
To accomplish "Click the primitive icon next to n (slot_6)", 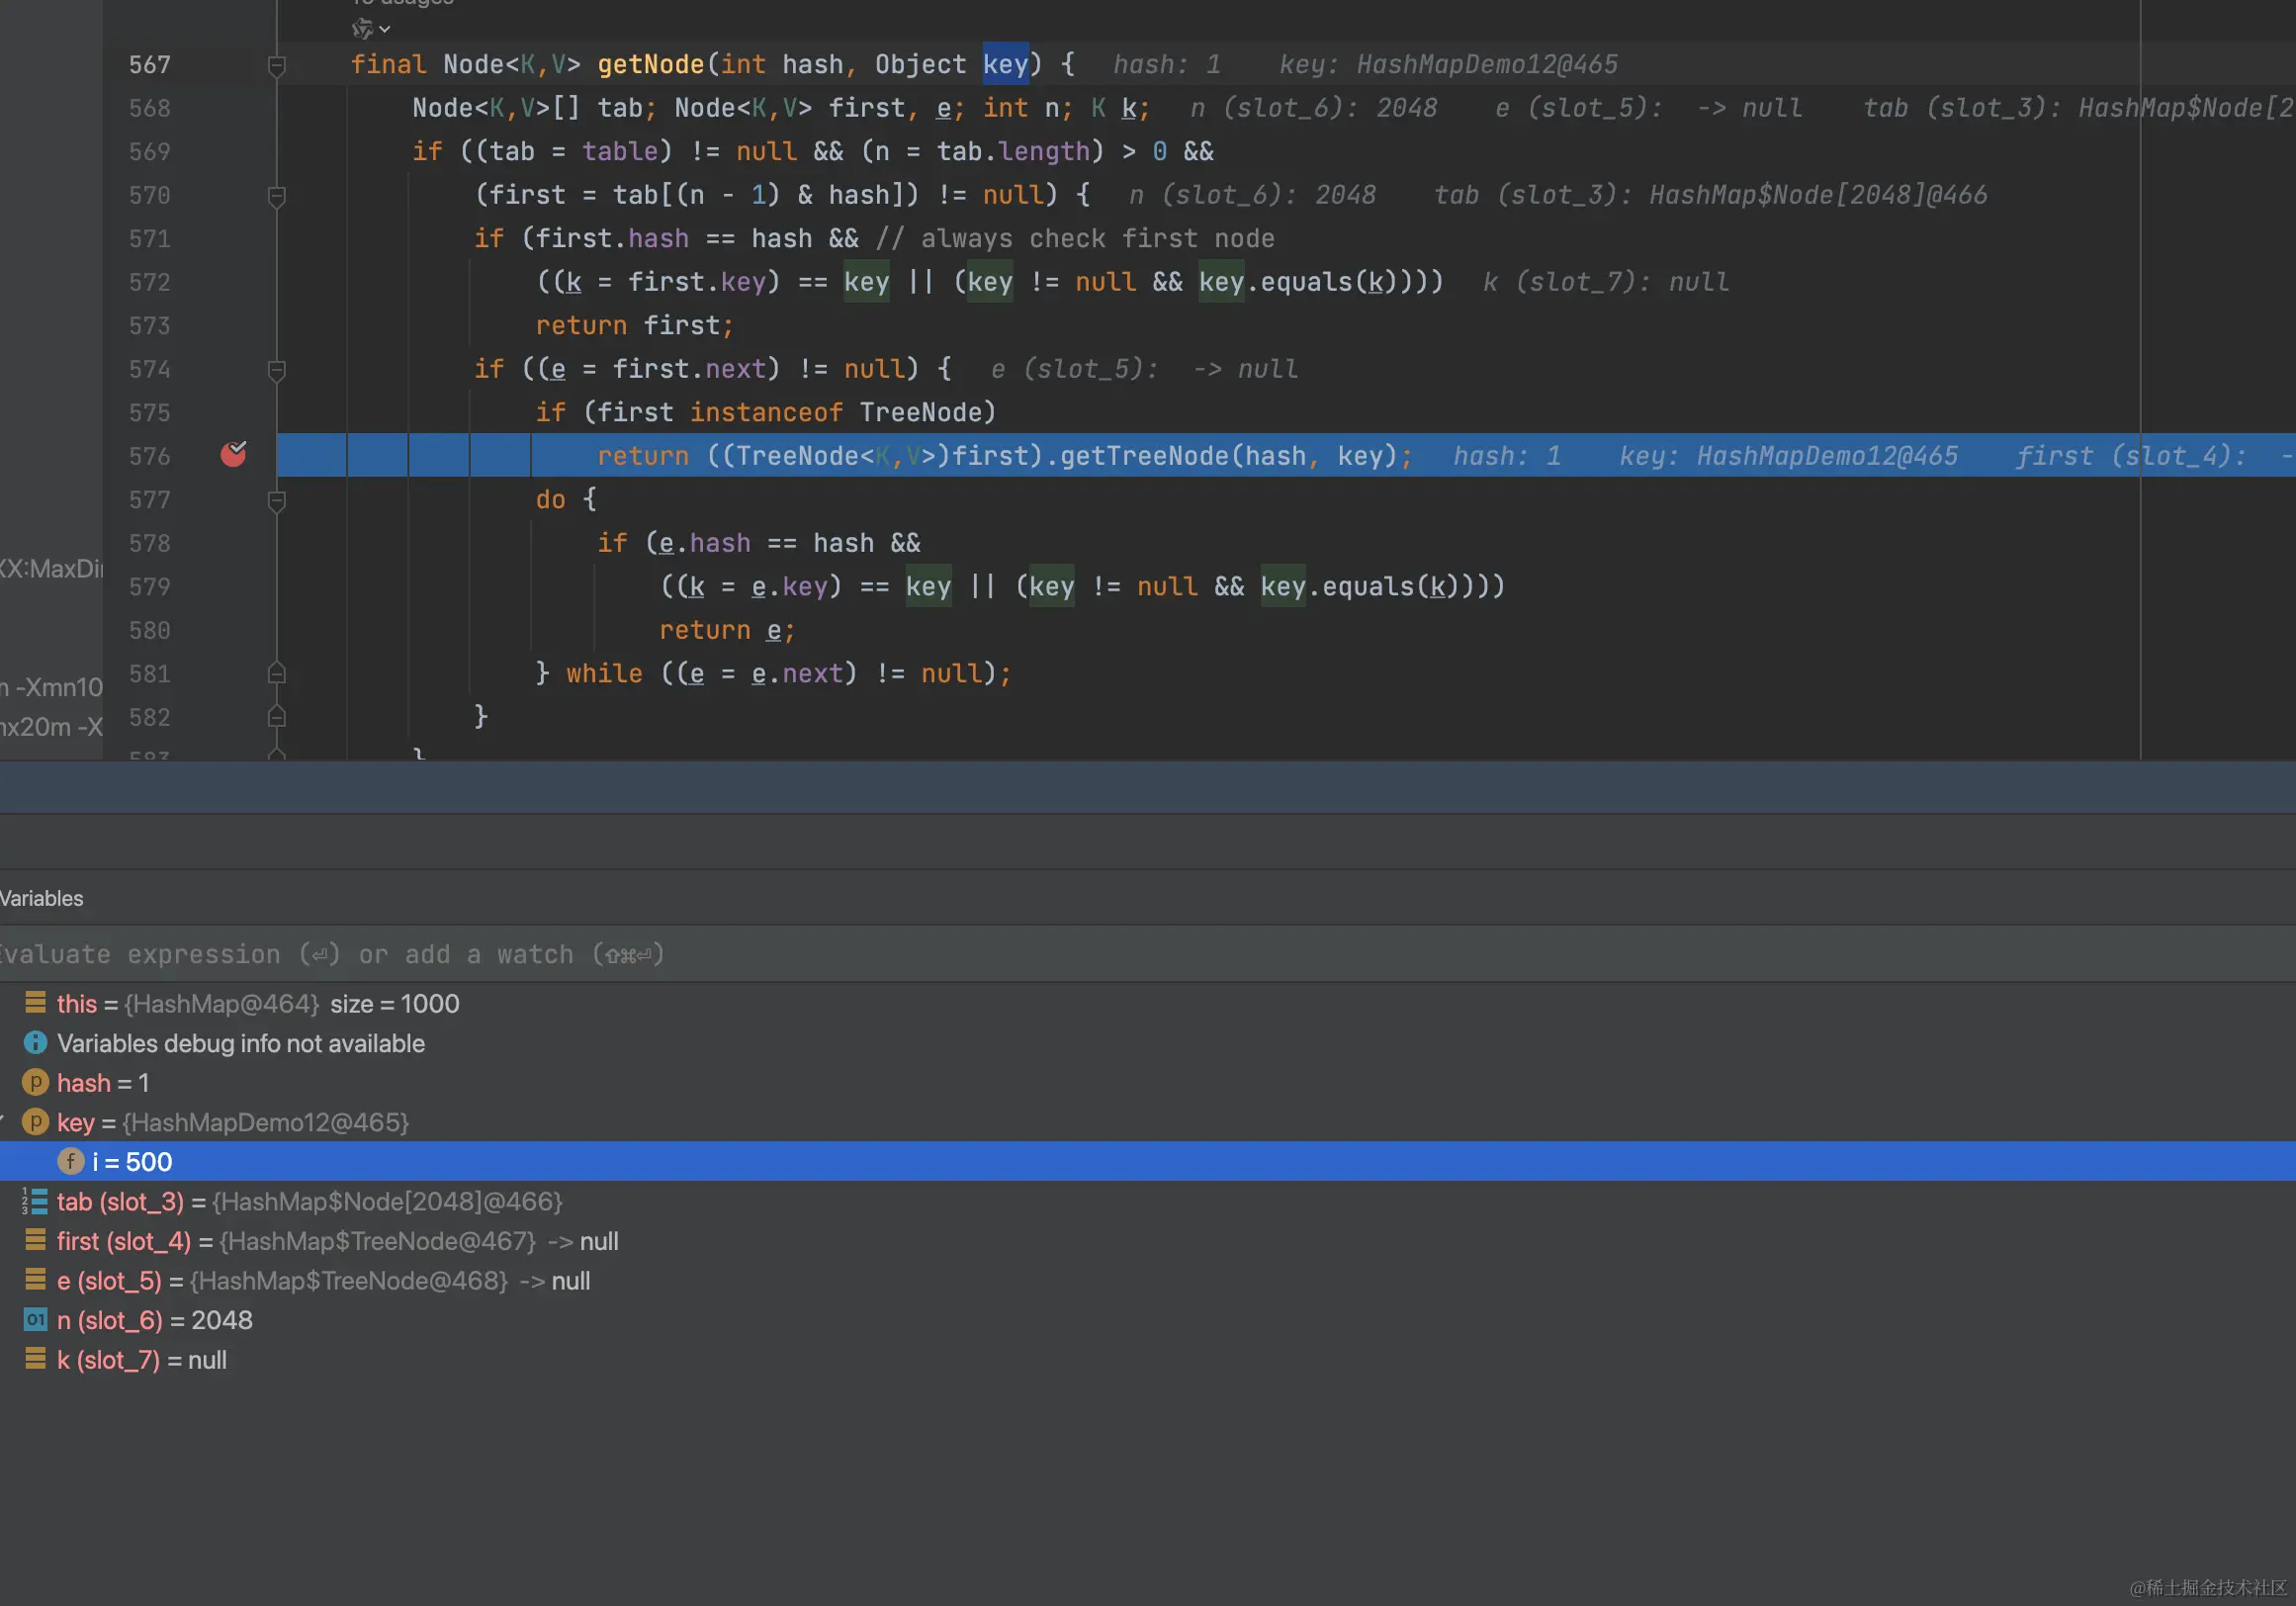I will tap(35, 1320).
